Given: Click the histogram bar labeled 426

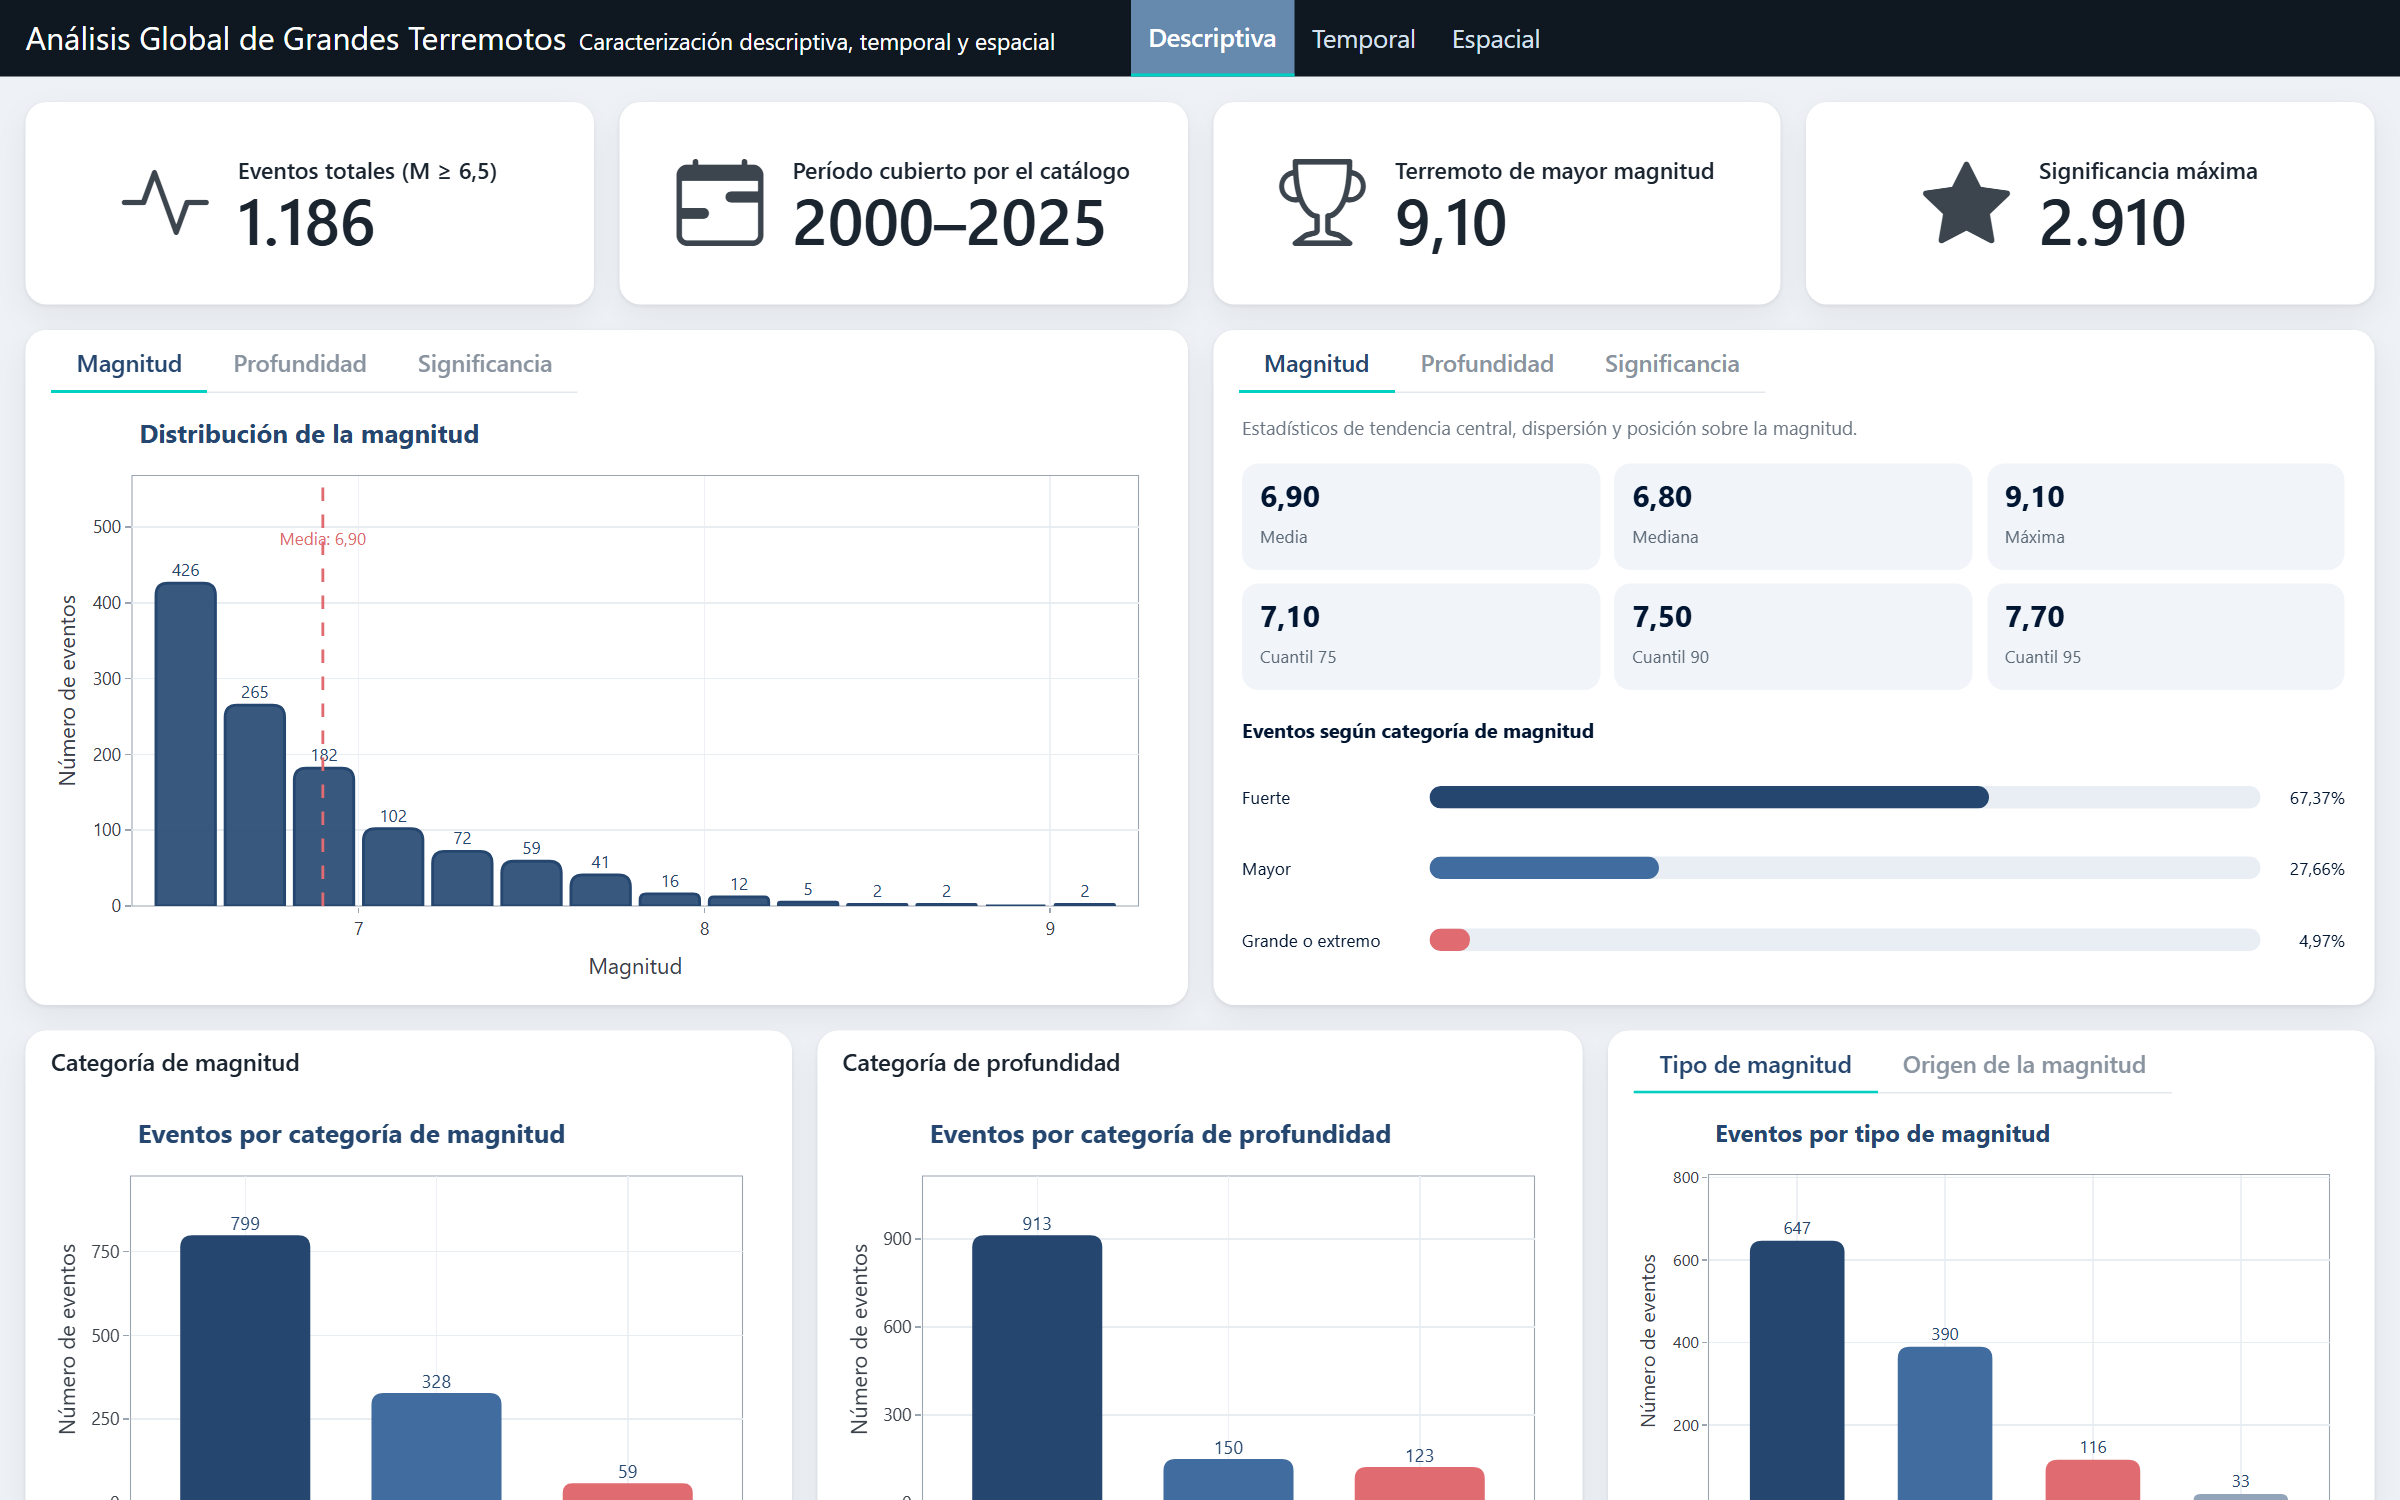Looking at the screenshot, I should click(x=186, y=744).
